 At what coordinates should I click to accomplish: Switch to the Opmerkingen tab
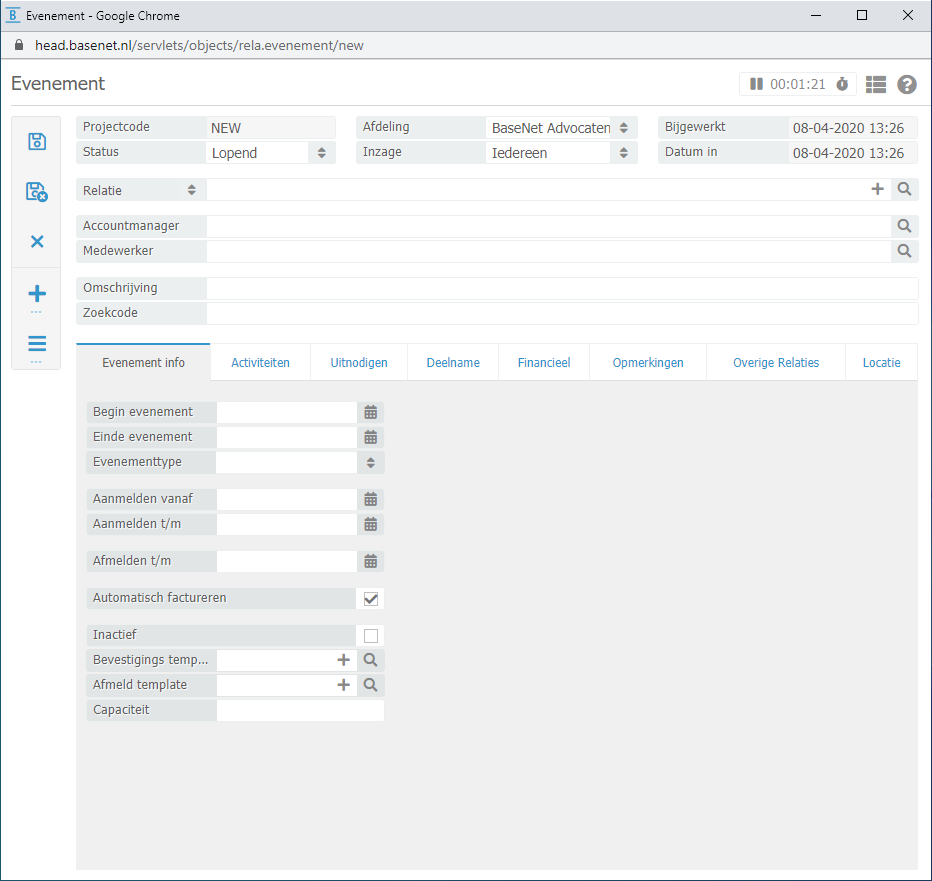pyautogui.click(x=648, y=363)
